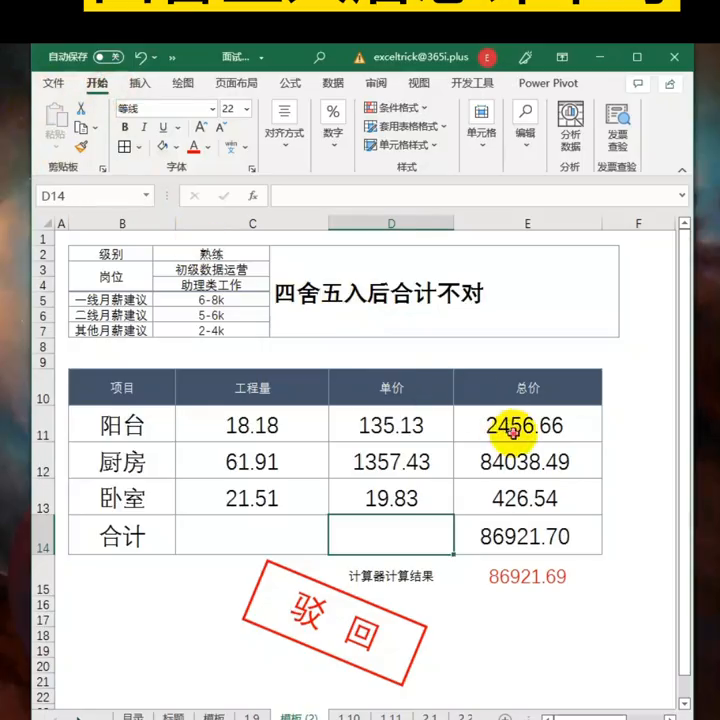Switch to the 公式 tab
720x720 pixels.
point(290,83)
